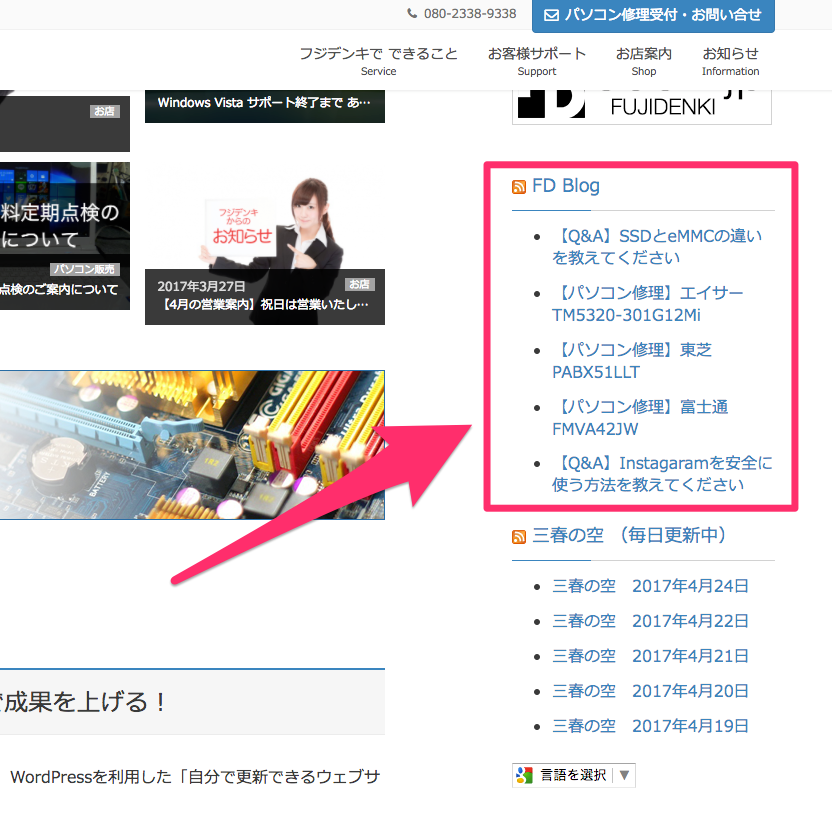This screenshot has height=816, width=832.
Task: Click the phone handset icon in the header
Action: pyautogui.click(x=412, y=14)
